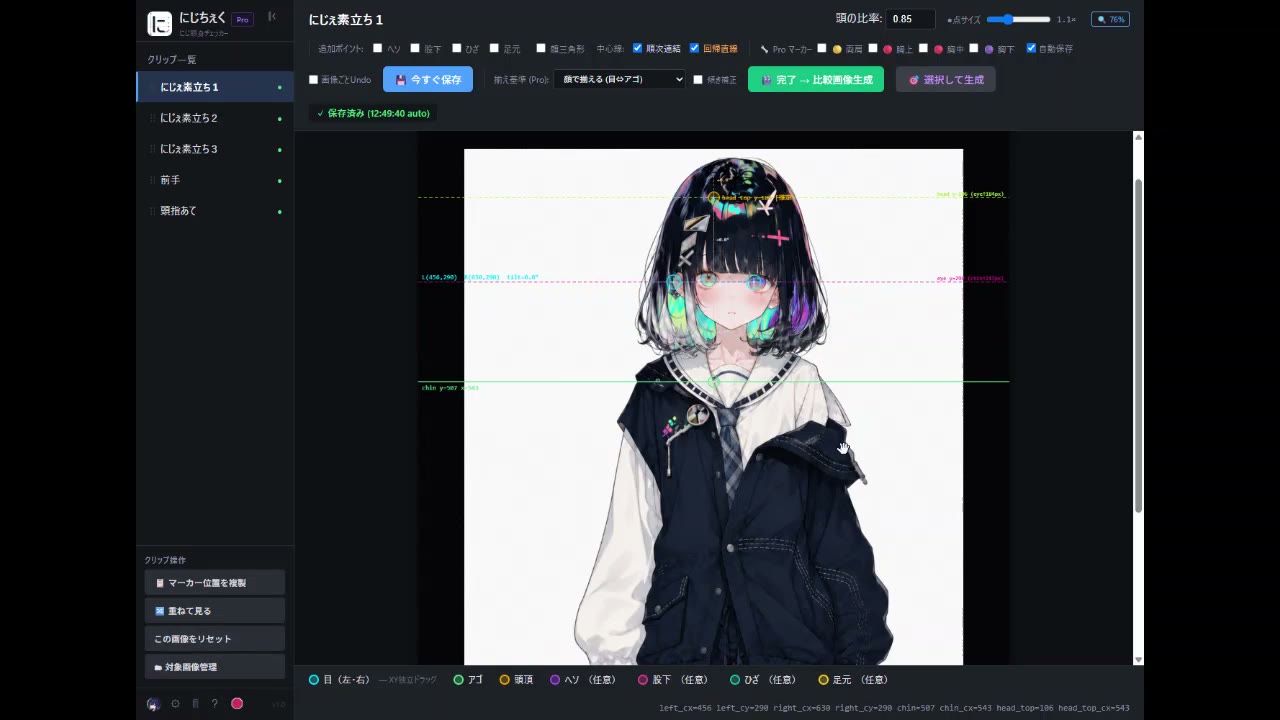Image resolution: width=1280 pixels, height=720 pixels.
Task: Select the 前手 clip
Action: point(215,180)
